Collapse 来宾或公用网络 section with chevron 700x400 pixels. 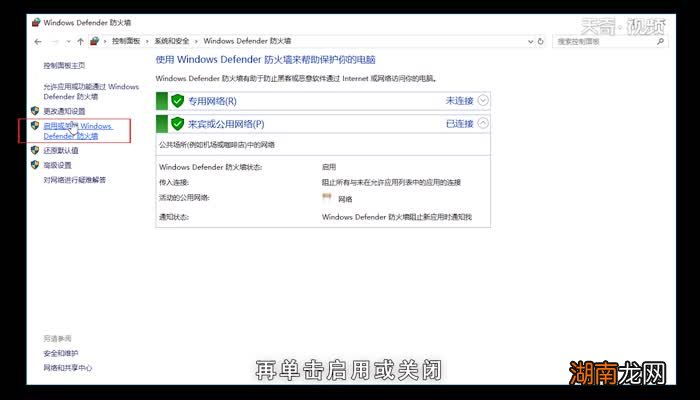point(483,123)
